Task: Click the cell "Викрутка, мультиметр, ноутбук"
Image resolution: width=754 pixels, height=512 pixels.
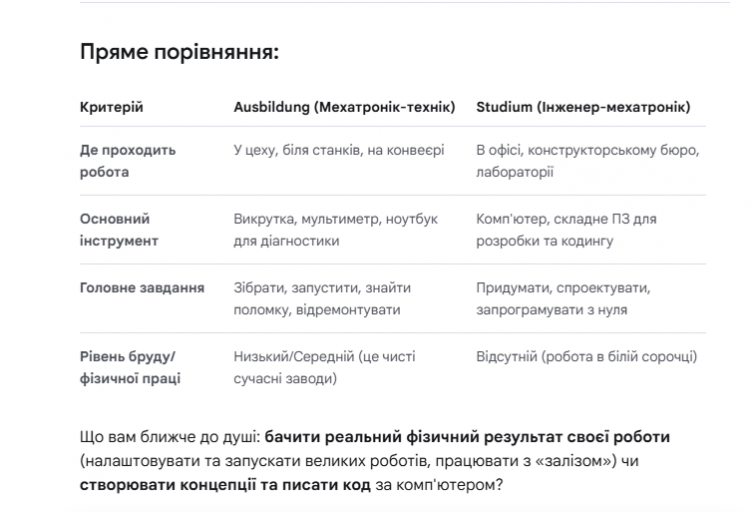Action: tap(336, 230)
